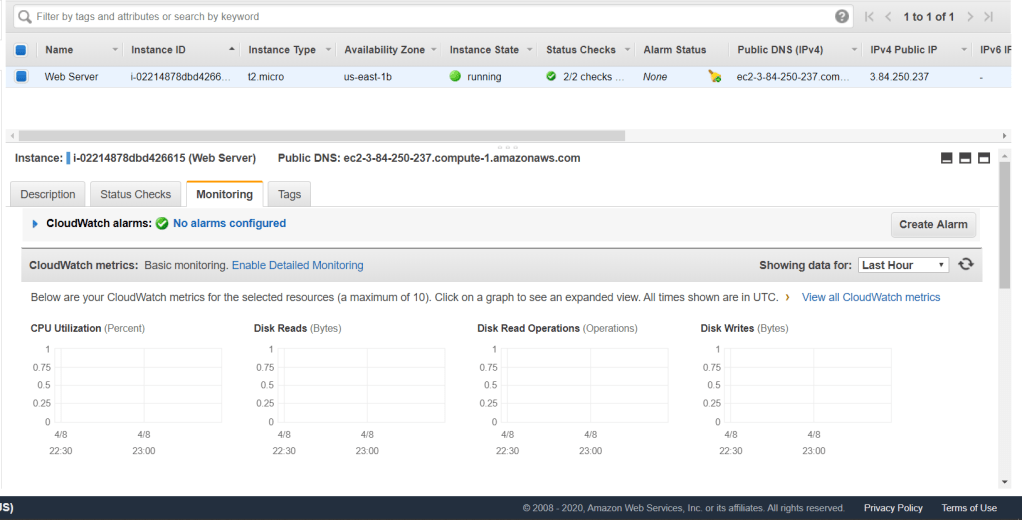This screenshot has width=1022, height=520.
Task: Minimize the instance details pane
Action: (x=947, y=158)
